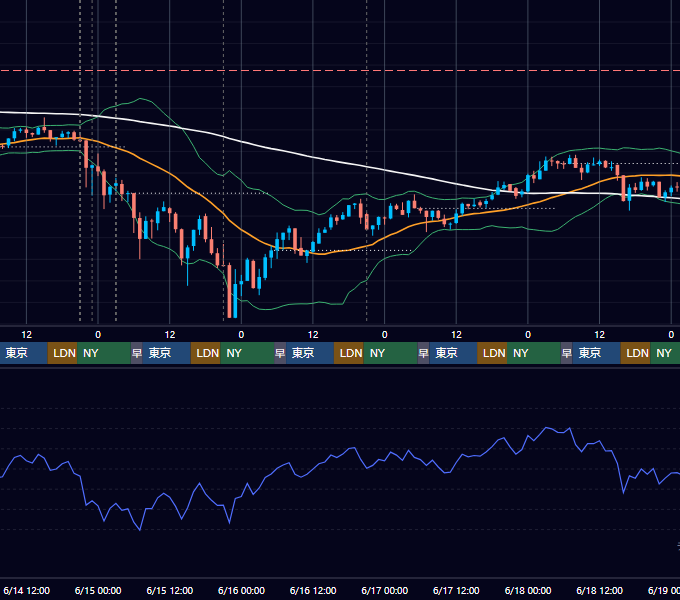Click the red dashed horizontal price line
The image size is (680, 600).
[340, 70]
